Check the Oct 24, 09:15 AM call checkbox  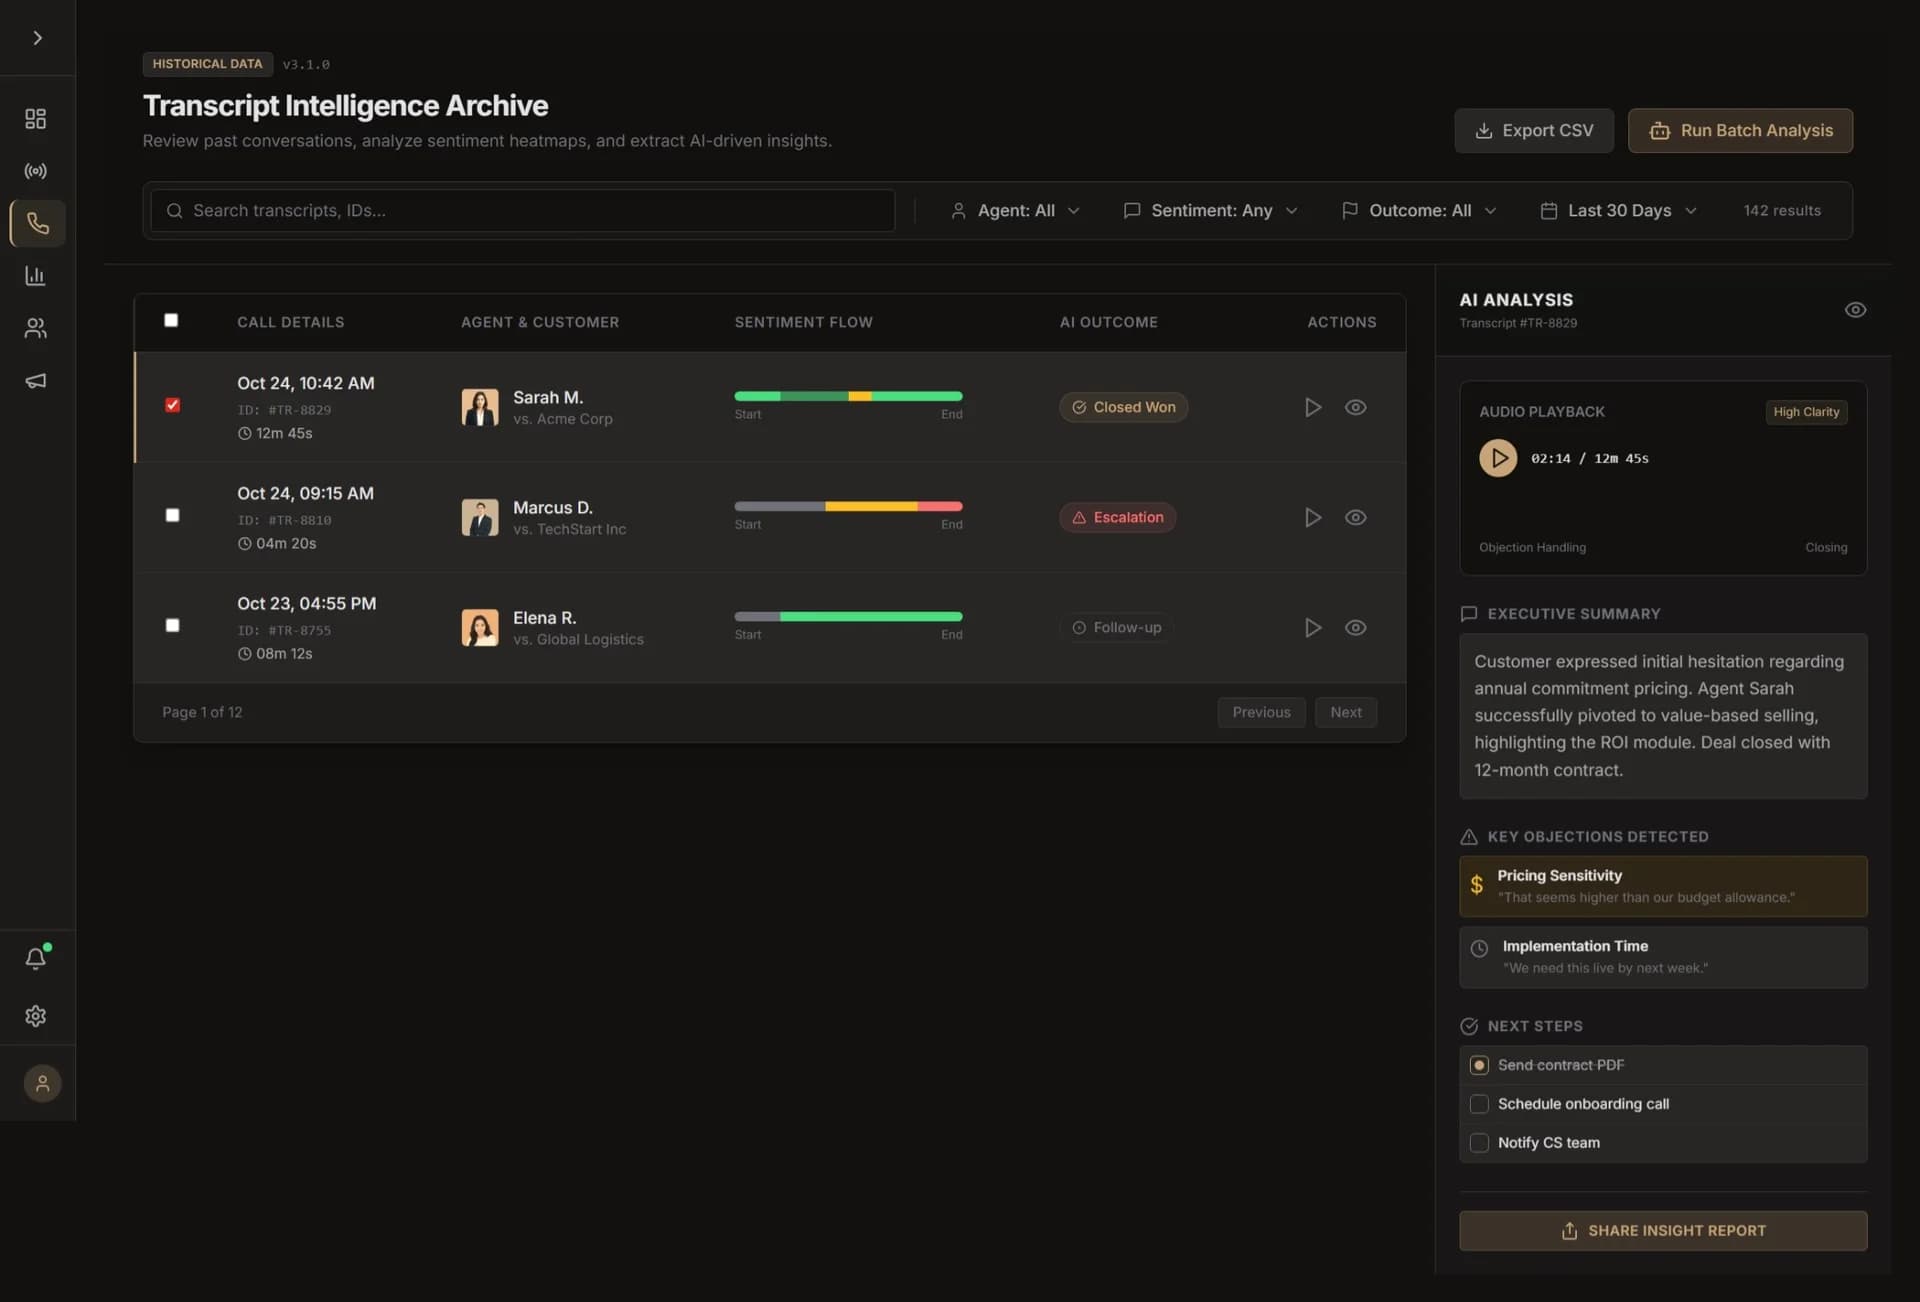172,515
